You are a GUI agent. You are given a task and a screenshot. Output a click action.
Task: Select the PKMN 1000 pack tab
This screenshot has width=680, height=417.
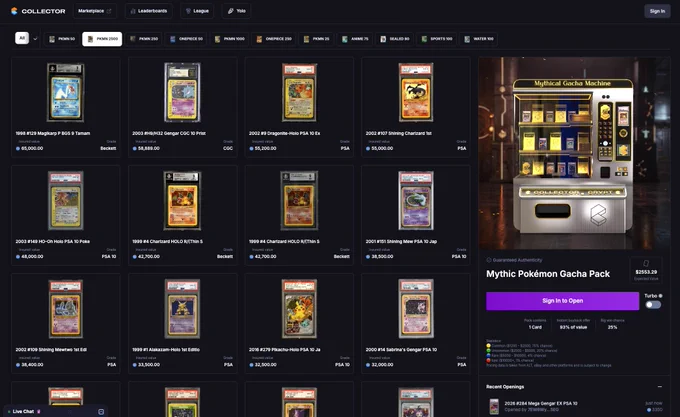point(229,39)
